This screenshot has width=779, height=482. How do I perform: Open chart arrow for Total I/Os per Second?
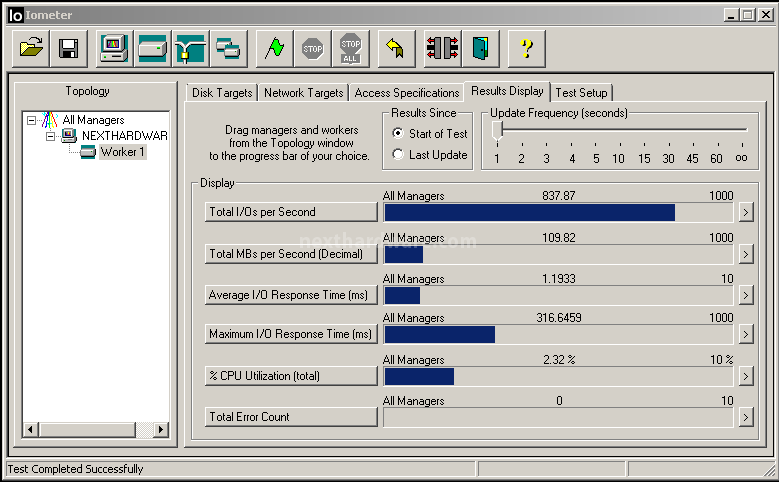tap(746, 212)
